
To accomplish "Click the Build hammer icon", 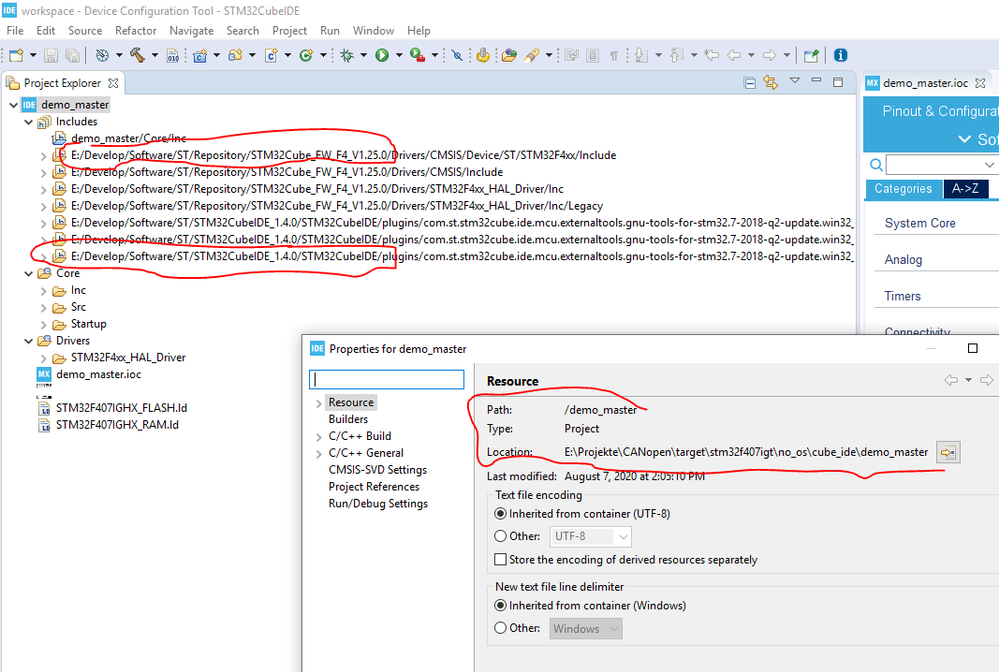I will click(x=138, y=55).
